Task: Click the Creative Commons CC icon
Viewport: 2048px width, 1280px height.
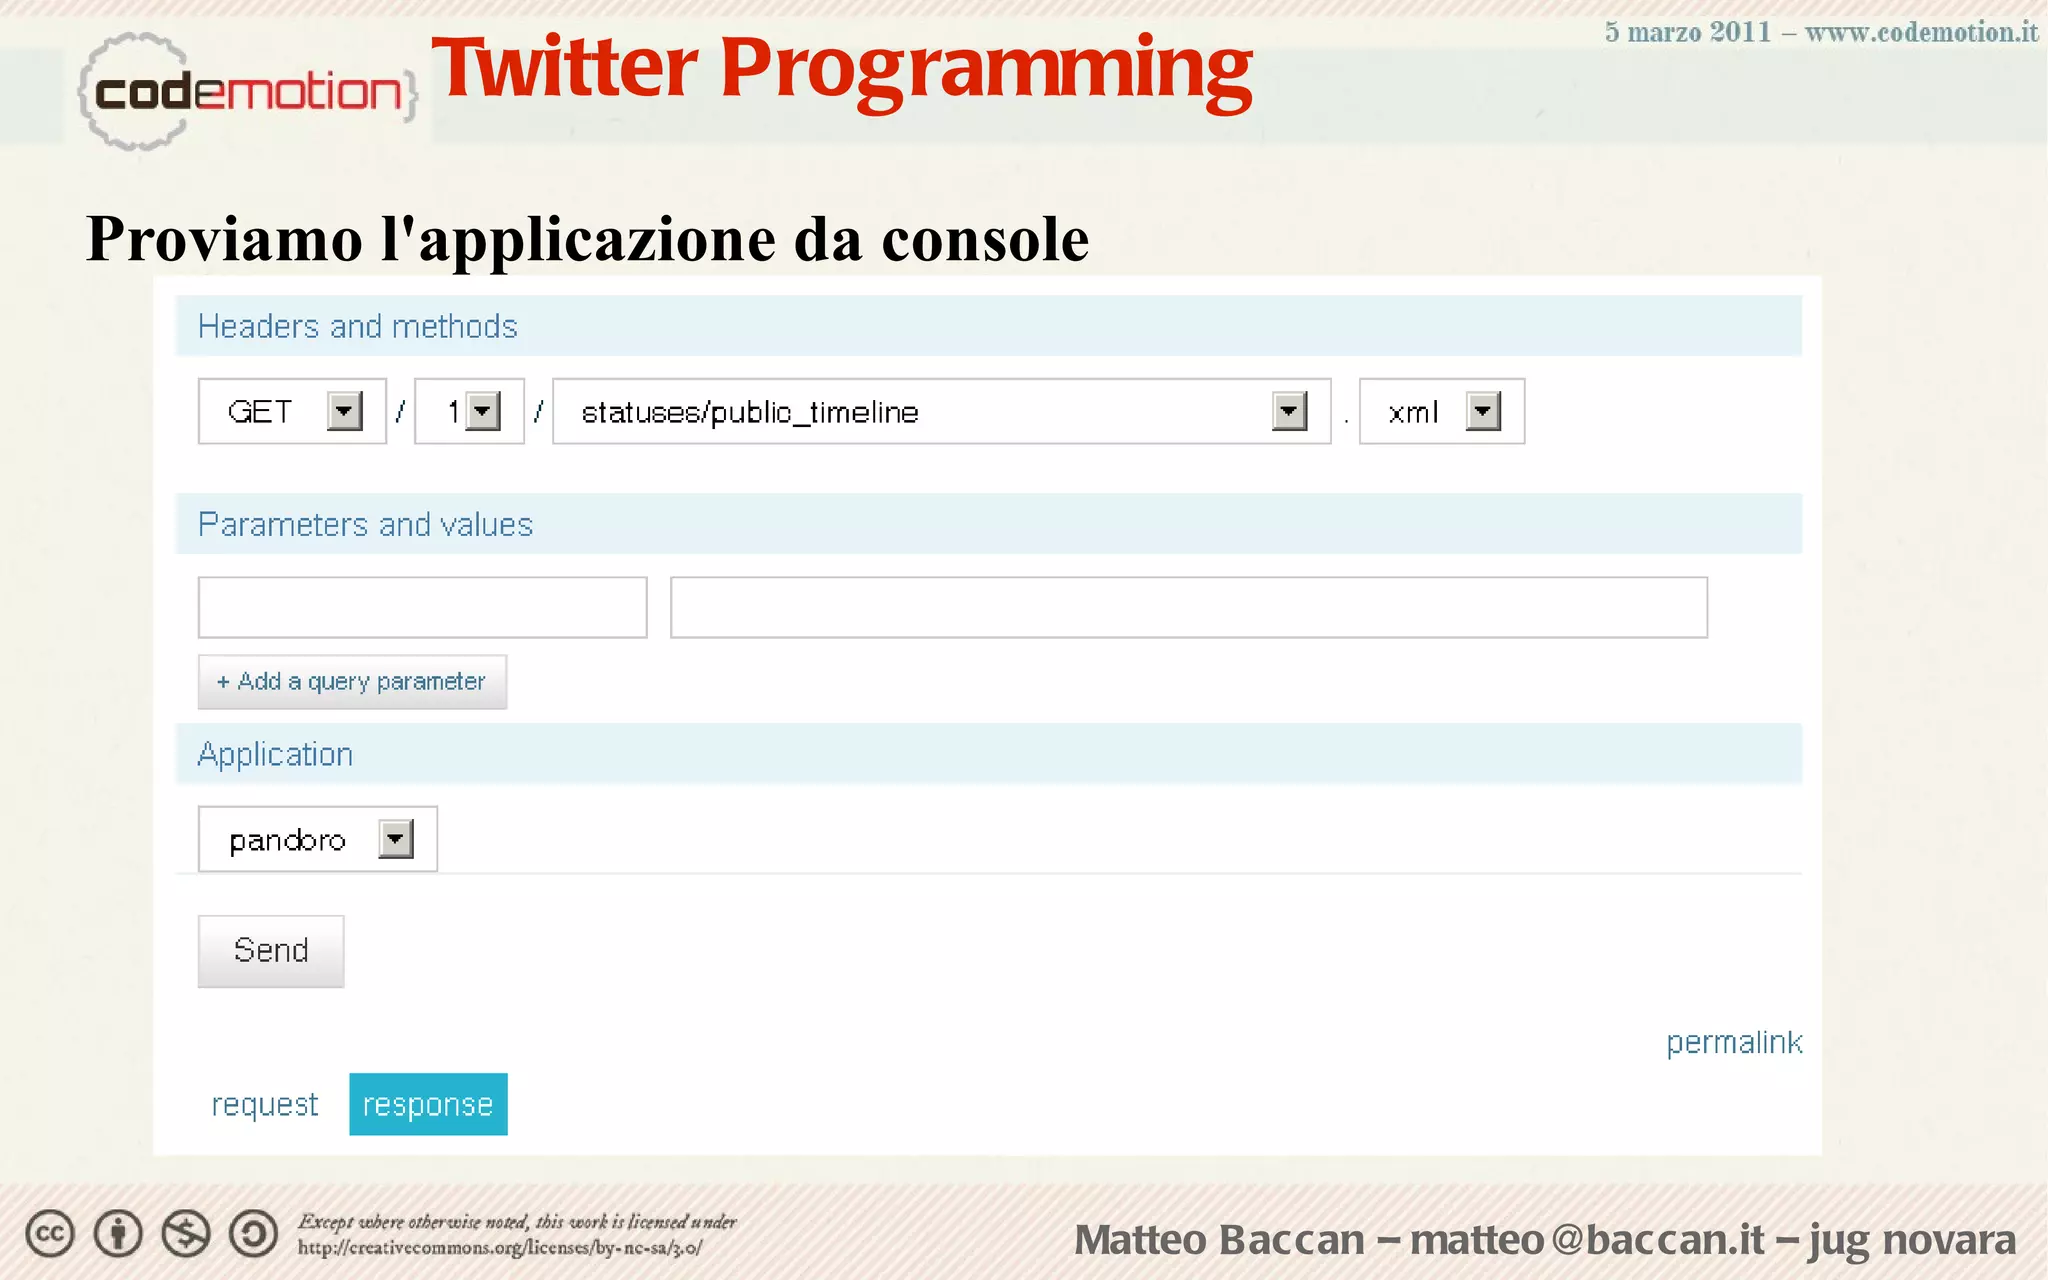Action: 50,1234
